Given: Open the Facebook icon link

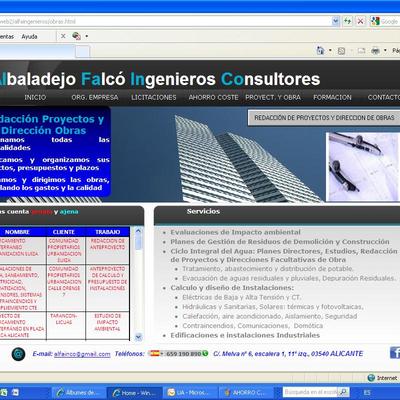Looking at the screenshot, I should tap(395, 353).
